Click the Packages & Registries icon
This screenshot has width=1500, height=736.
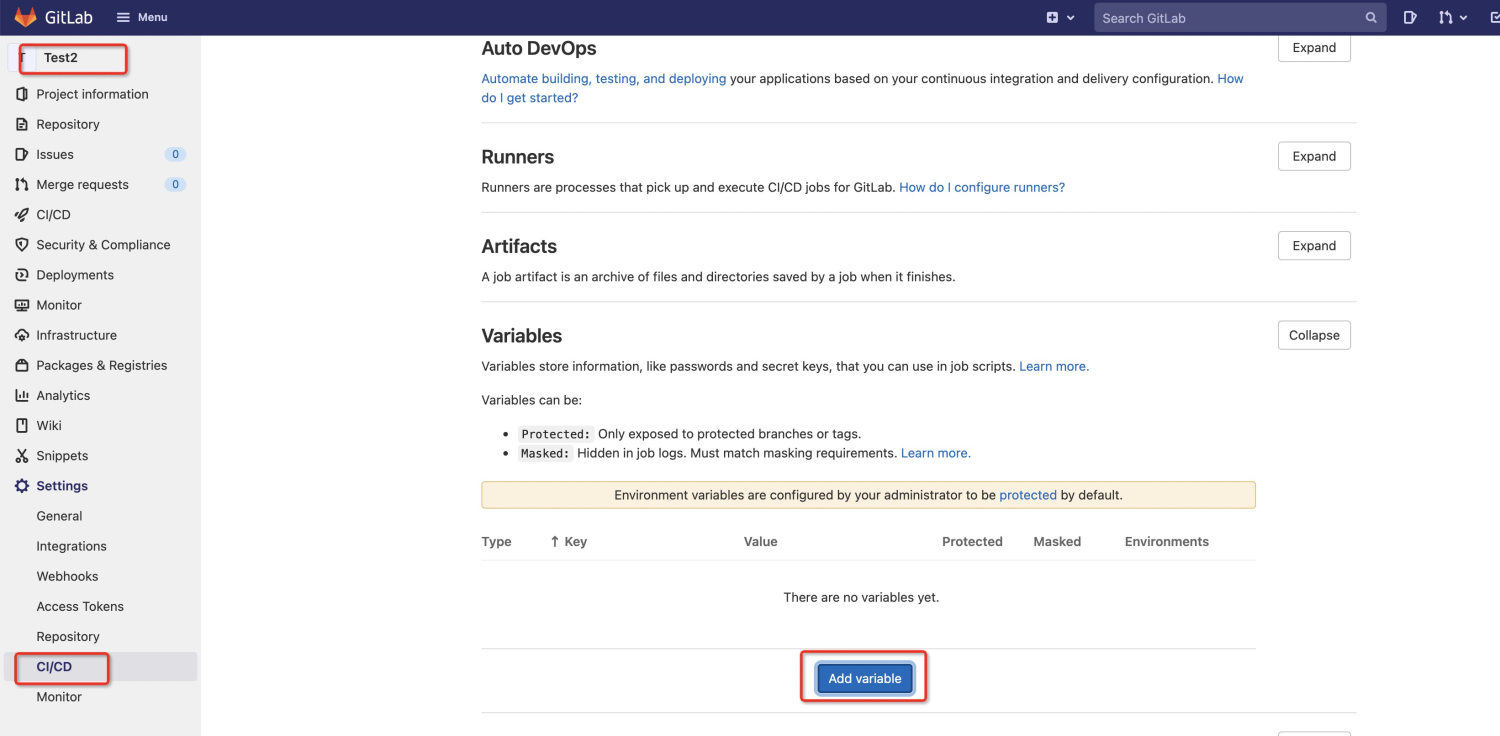(22, 366)
